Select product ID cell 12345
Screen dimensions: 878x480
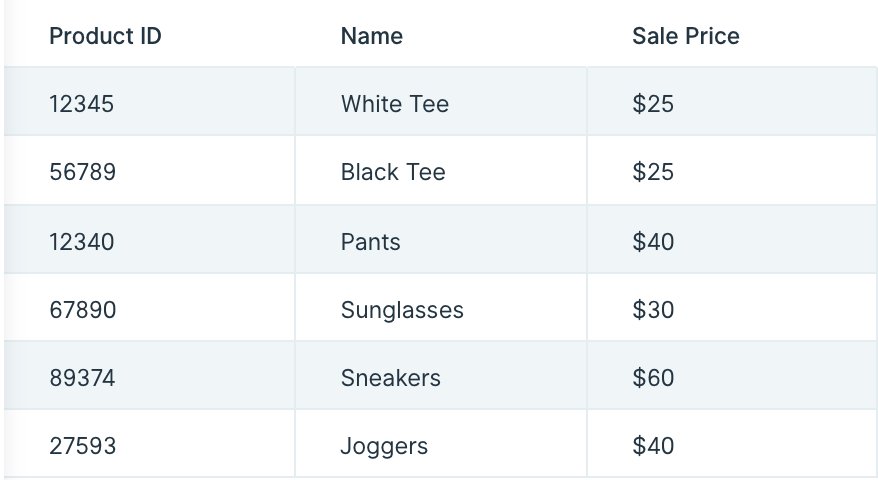150,101
